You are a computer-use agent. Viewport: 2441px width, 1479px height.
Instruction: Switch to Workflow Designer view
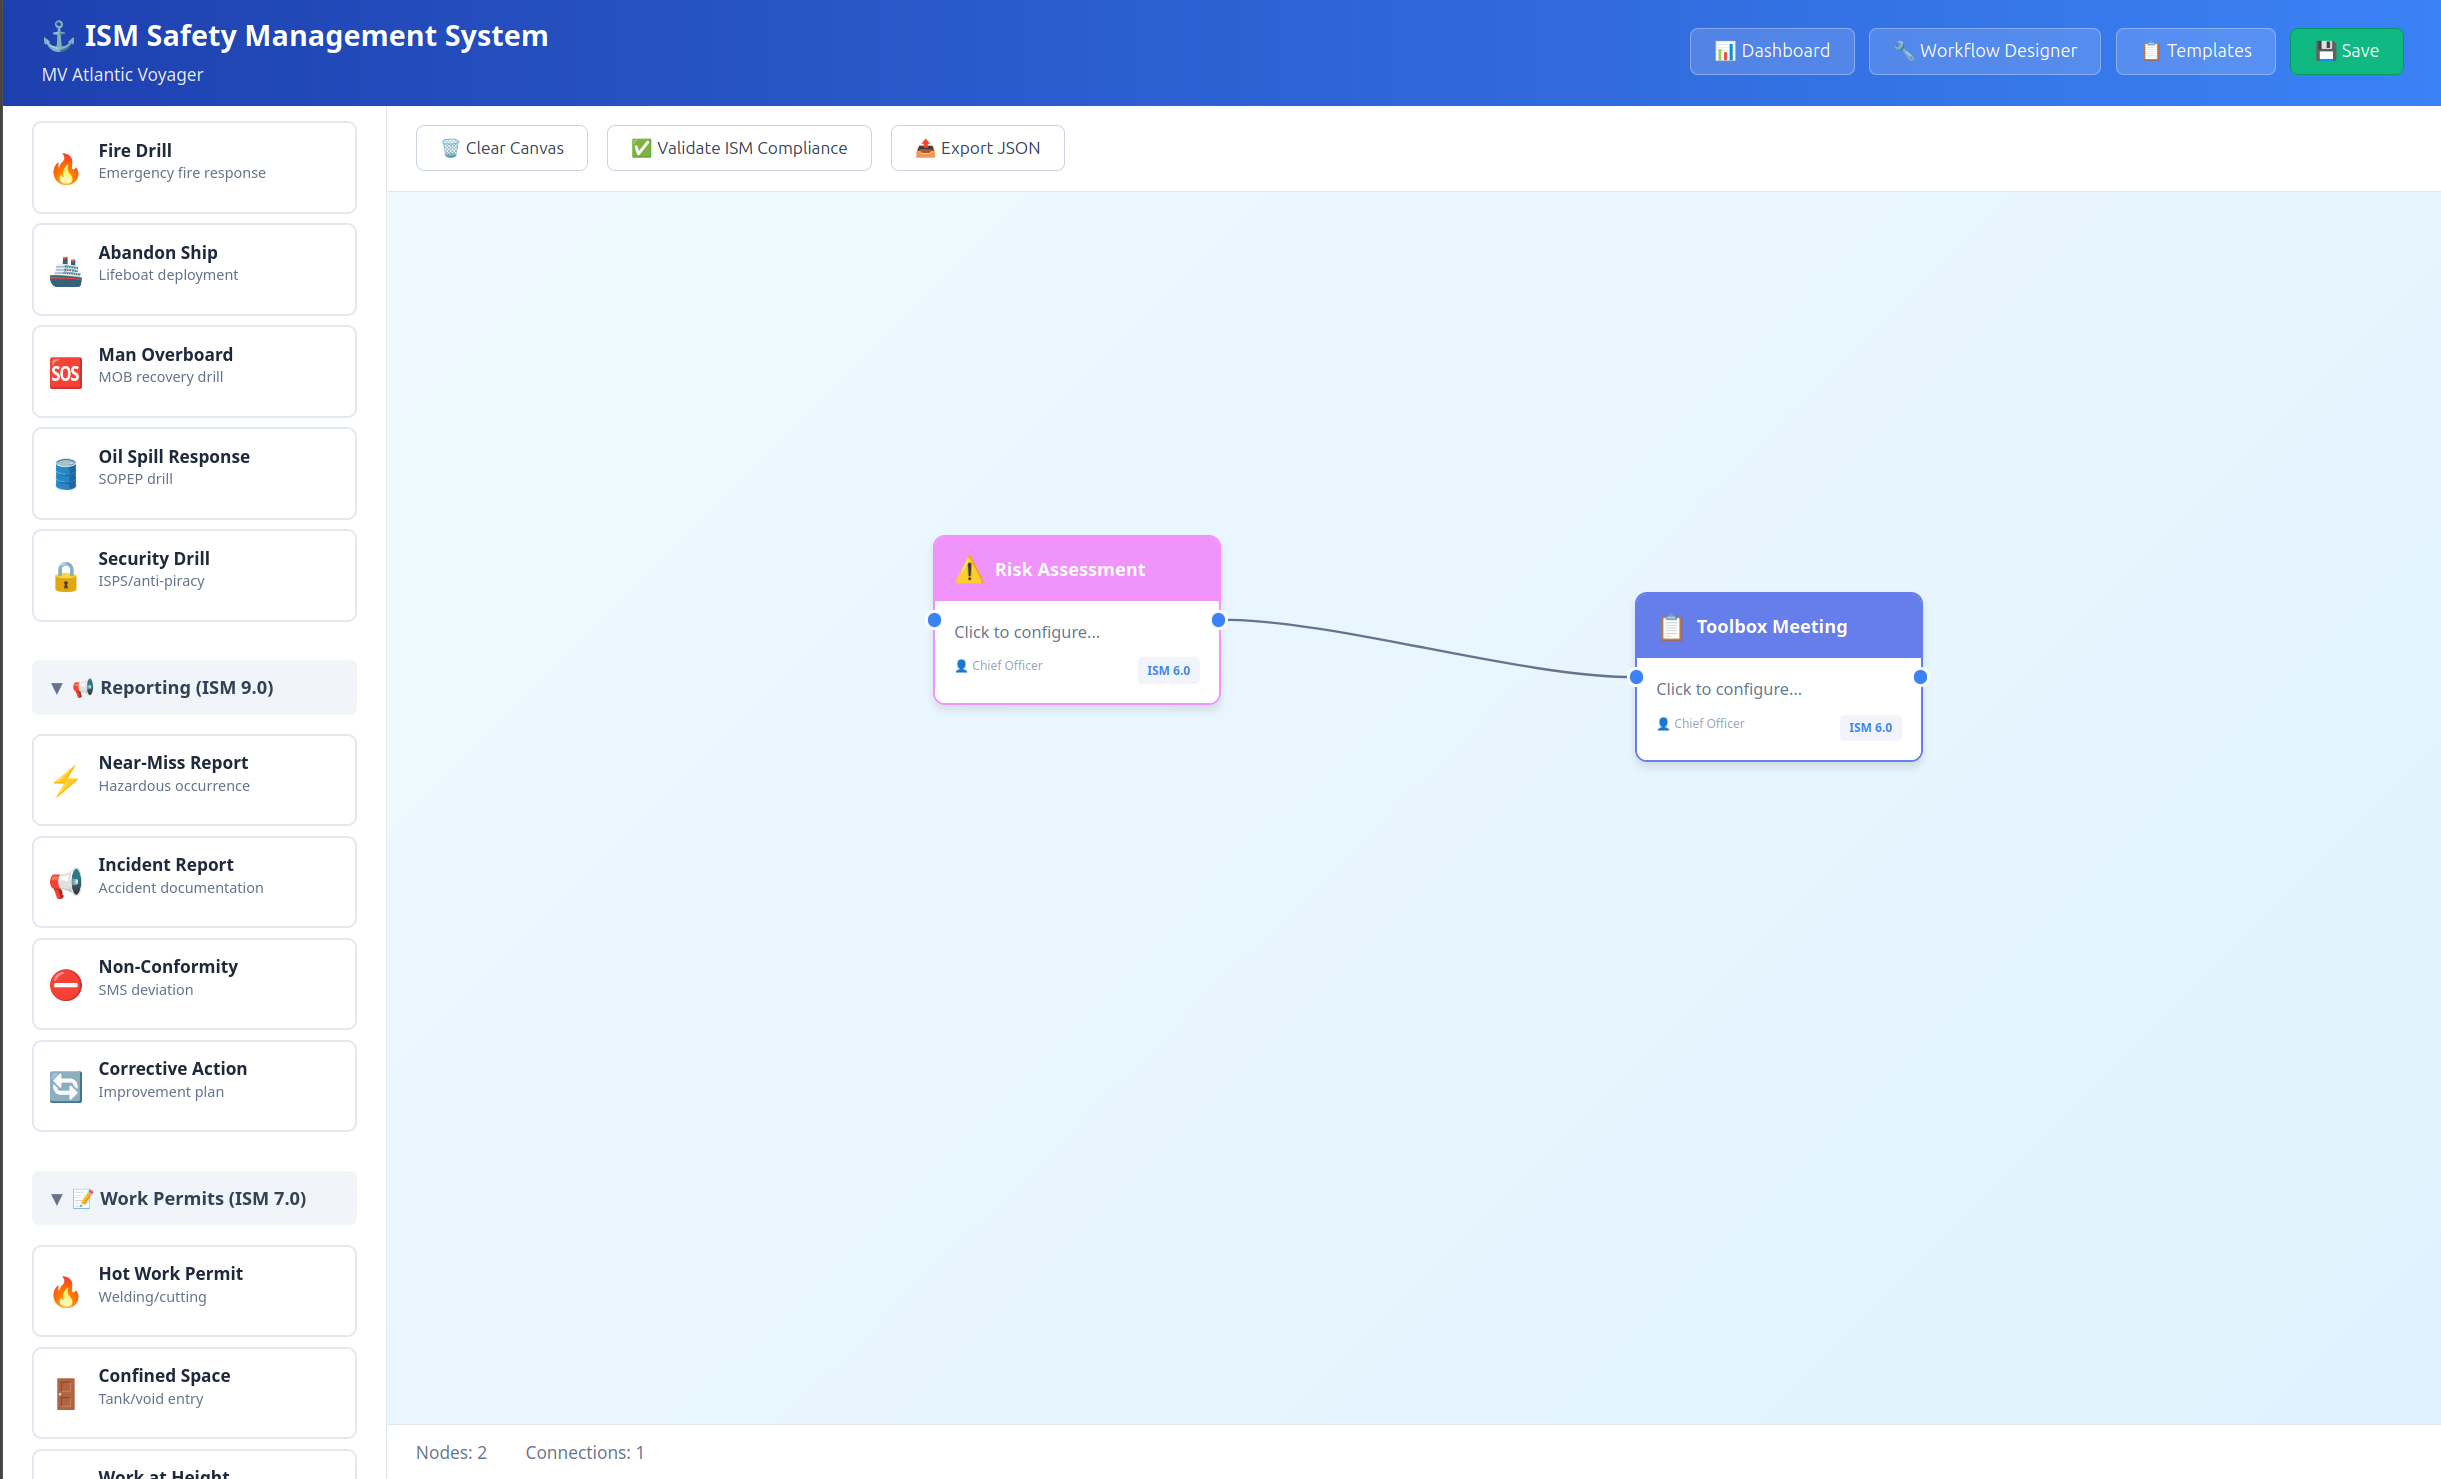coord(1984,51)
